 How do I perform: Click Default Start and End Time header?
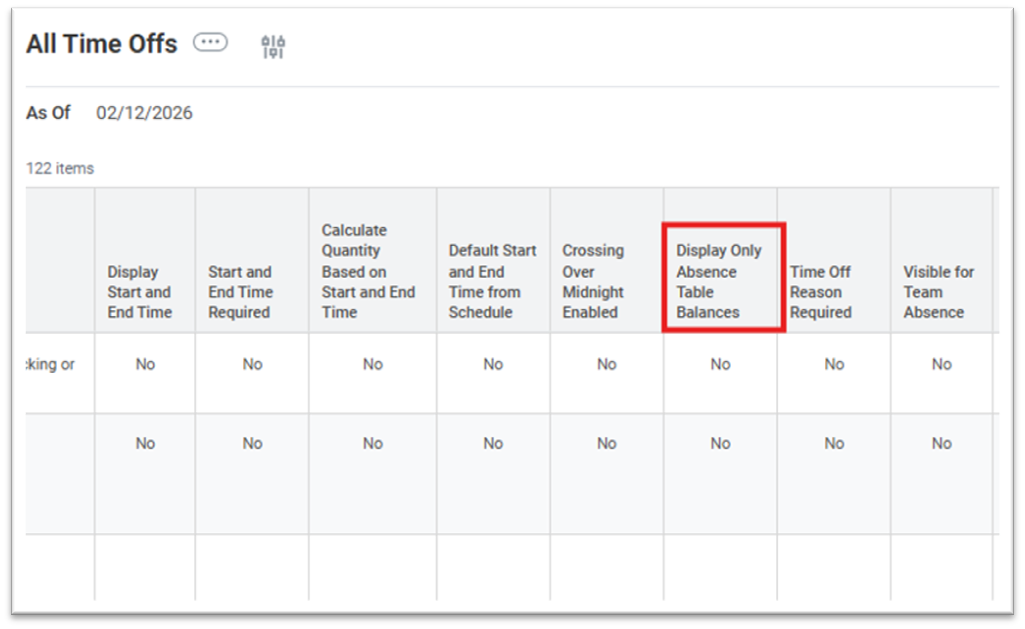[x=492, y=281]
